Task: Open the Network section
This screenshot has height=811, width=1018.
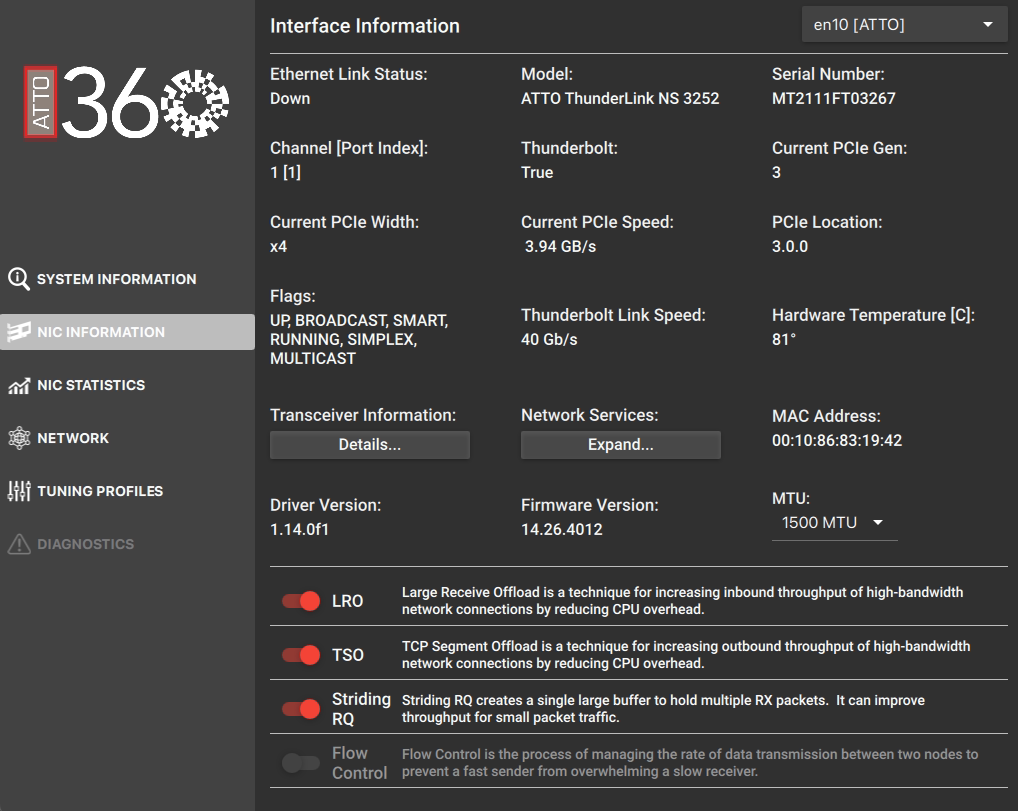Action: [x=127, y=438]
